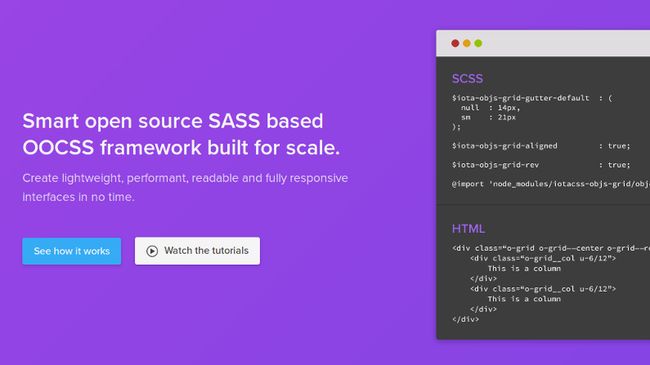The height and width of the screenshot is (365, 650).
Task: Click the text 'Create lightweight, performant, readable and fully responsive'
Action: [185, 178]
